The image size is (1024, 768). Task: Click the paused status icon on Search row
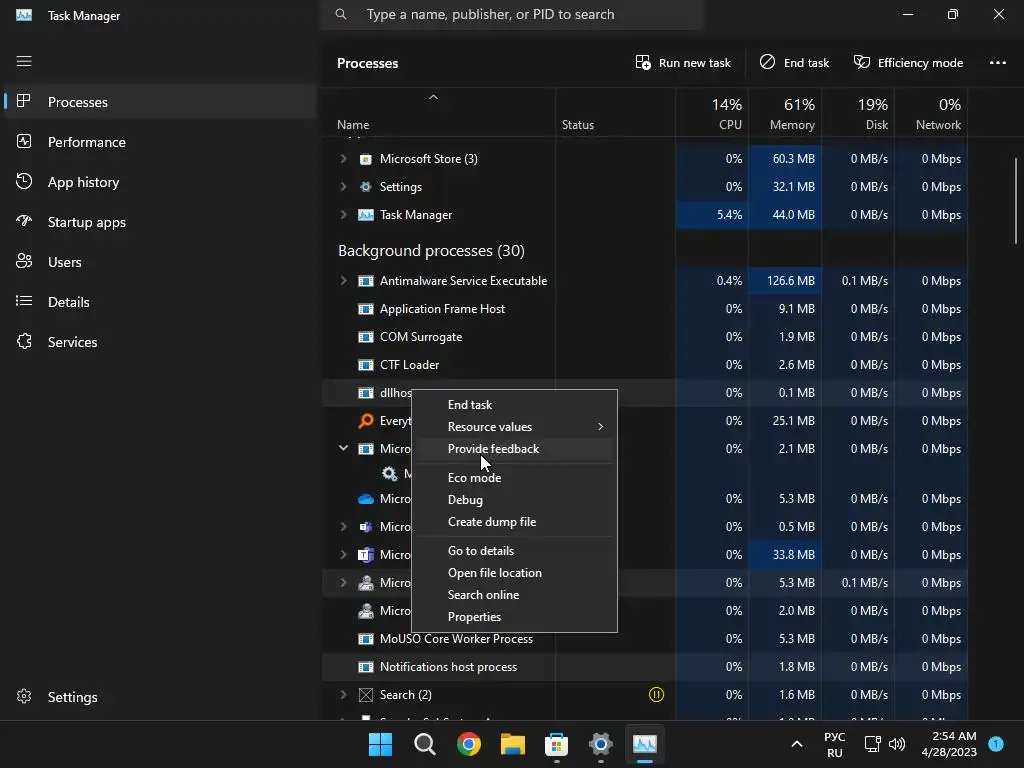pos(656,695)
